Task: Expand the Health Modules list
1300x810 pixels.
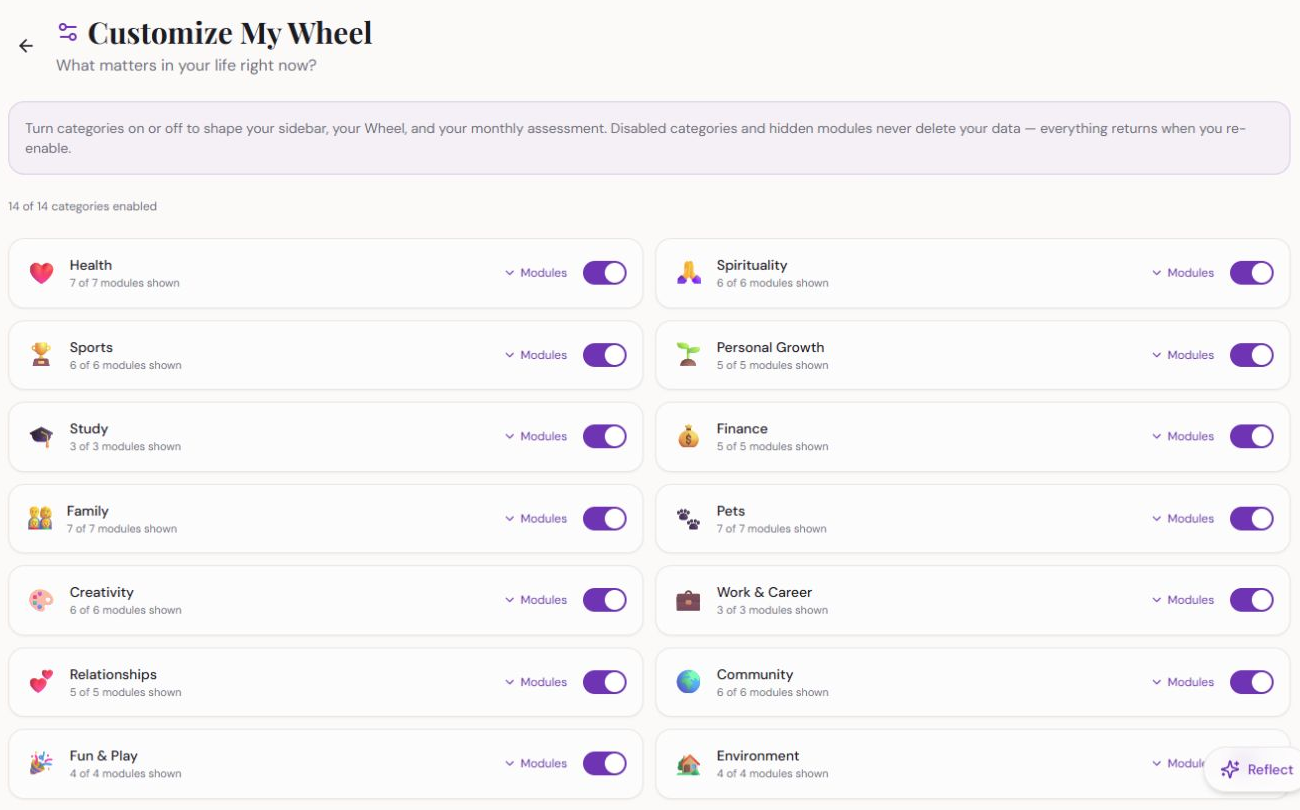Action: point(536,273)
